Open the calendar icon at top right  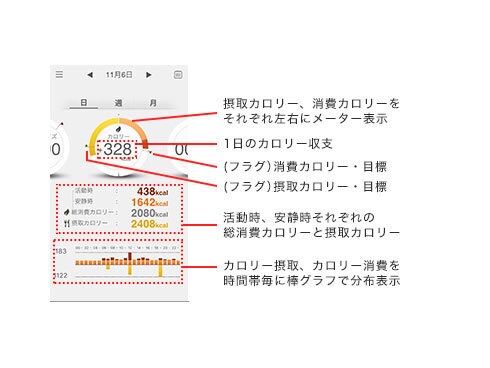point(178,75)
